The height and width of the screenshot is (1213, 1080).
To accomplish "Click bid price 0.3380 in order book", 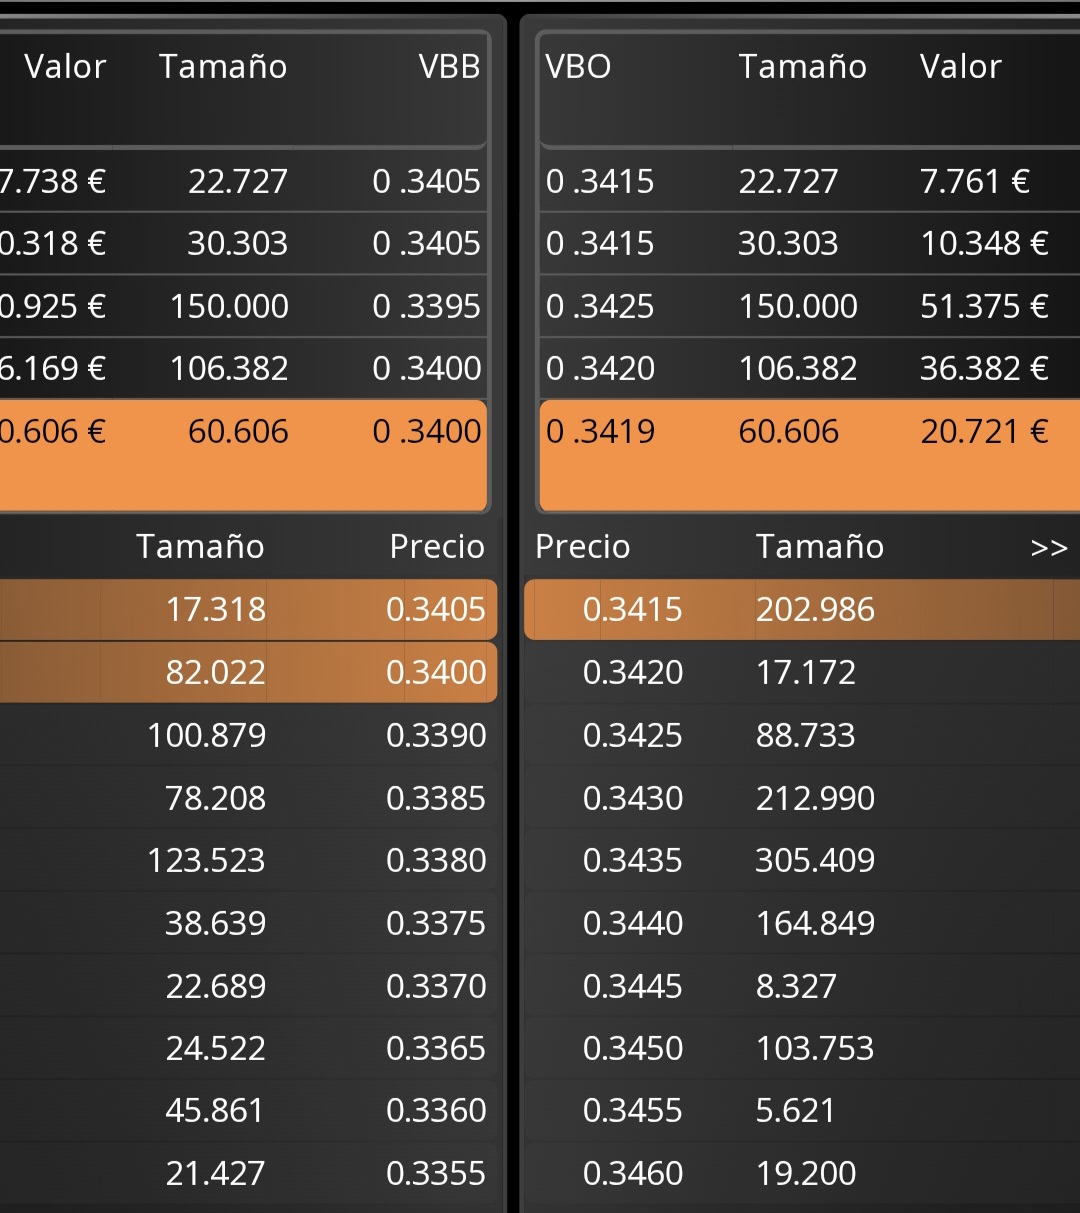I will [x=435, y=860].
